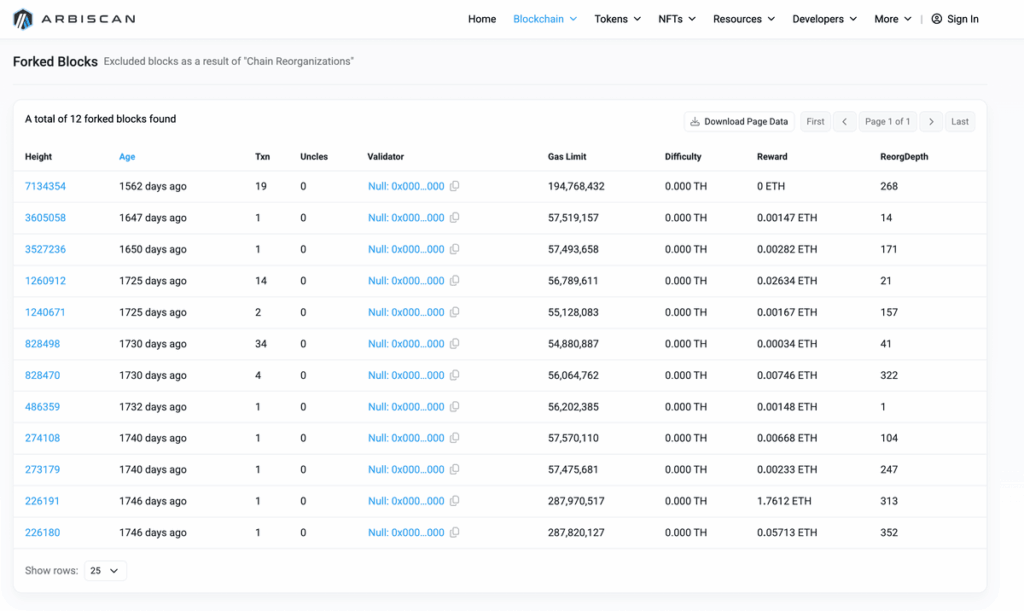Copy validator address for block 3605058
This screenshot has height=611, width=1024.
coord(455,217)
